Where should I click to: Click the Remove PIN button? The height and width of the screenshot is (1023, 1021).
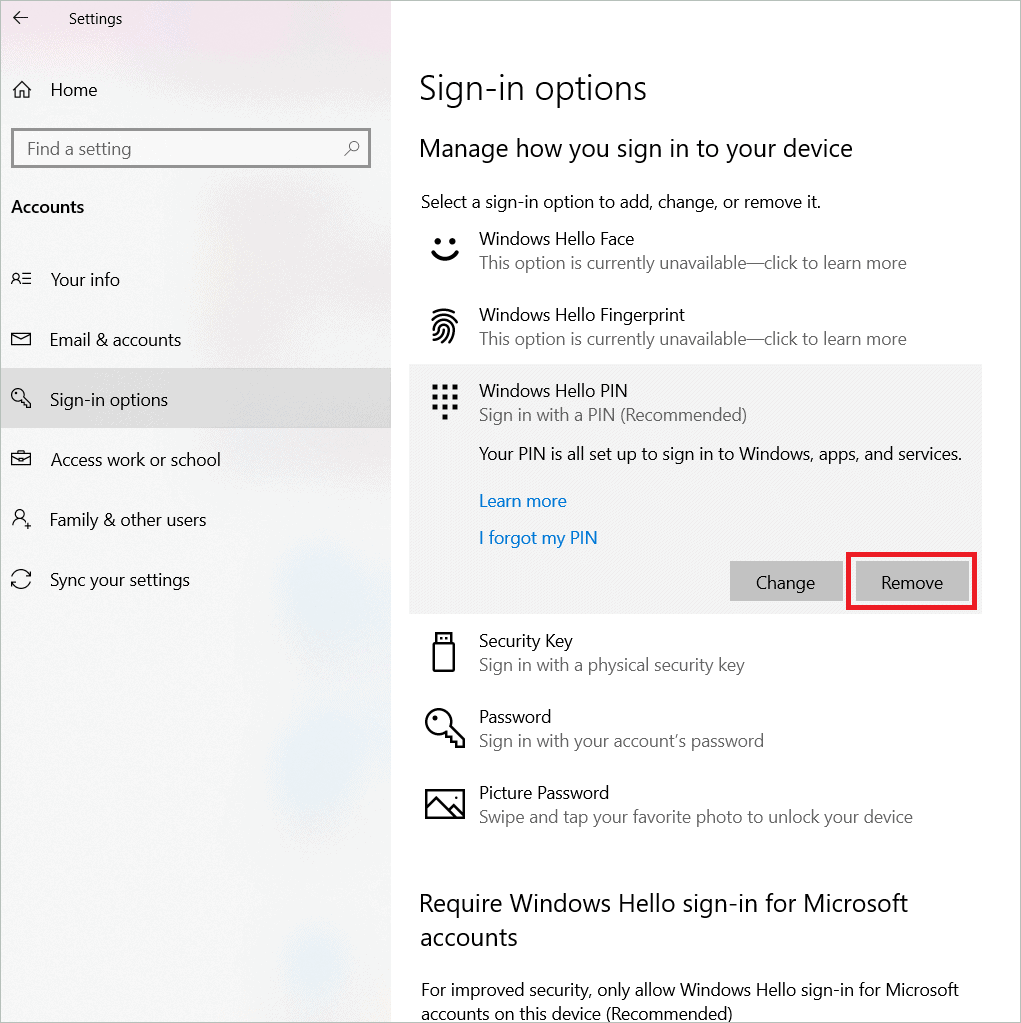[911, 581]
